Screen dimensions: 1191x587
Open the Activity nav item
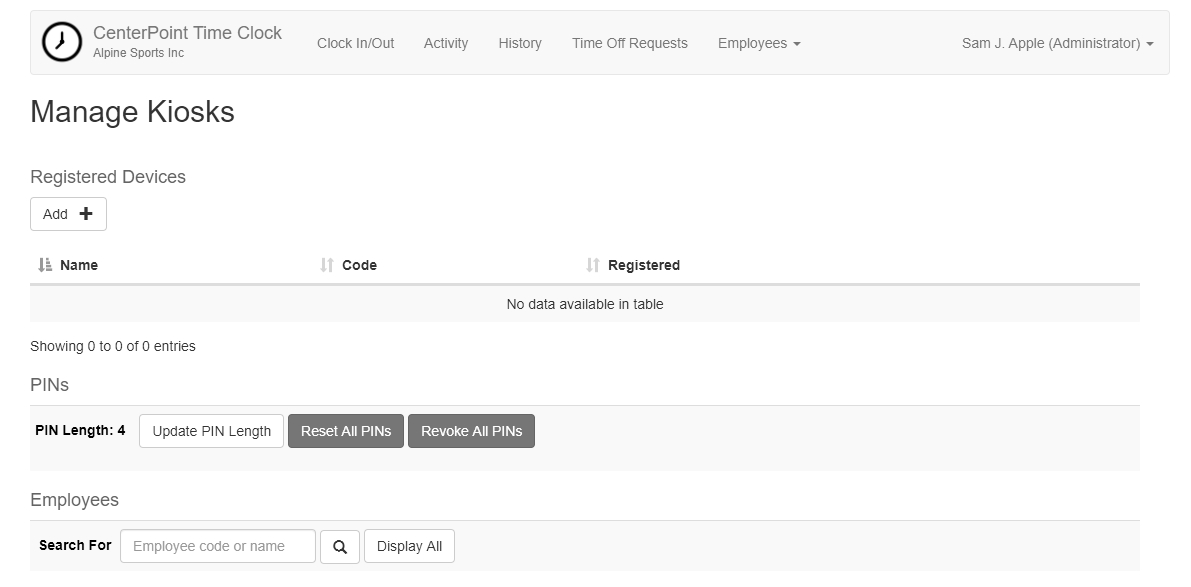446,43
